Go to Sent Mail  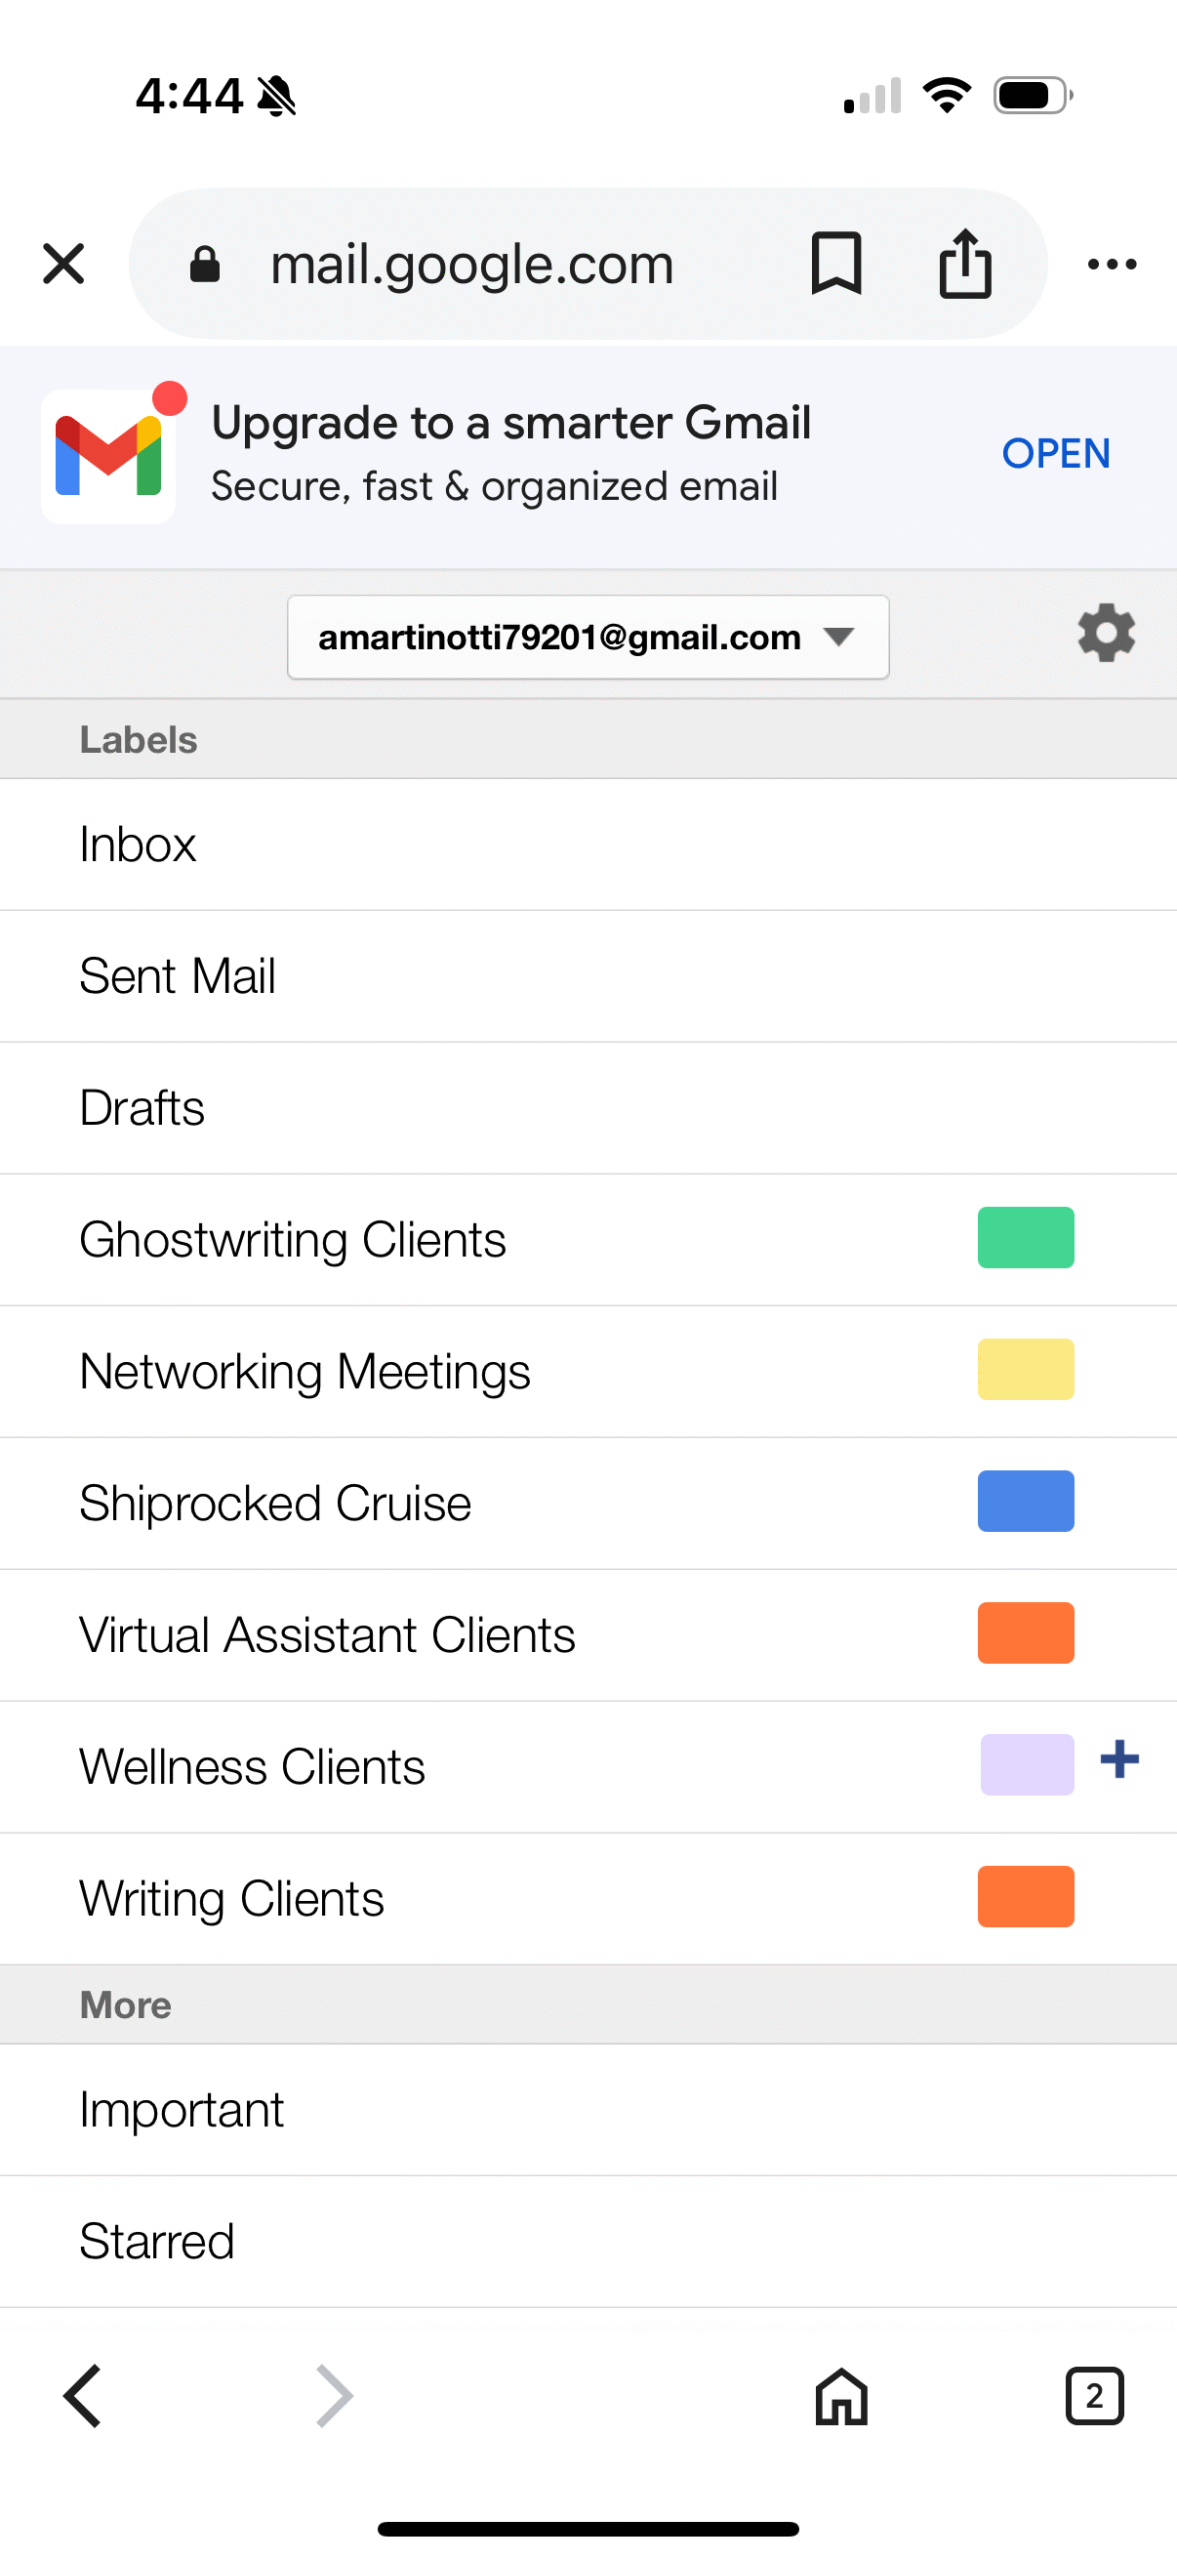pos(178,976)
